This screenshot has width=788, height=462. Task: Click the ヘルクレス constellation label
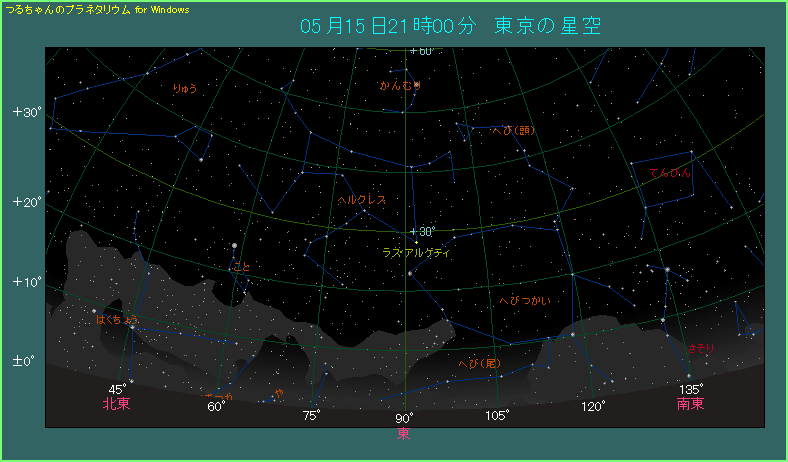pos(361,200)
